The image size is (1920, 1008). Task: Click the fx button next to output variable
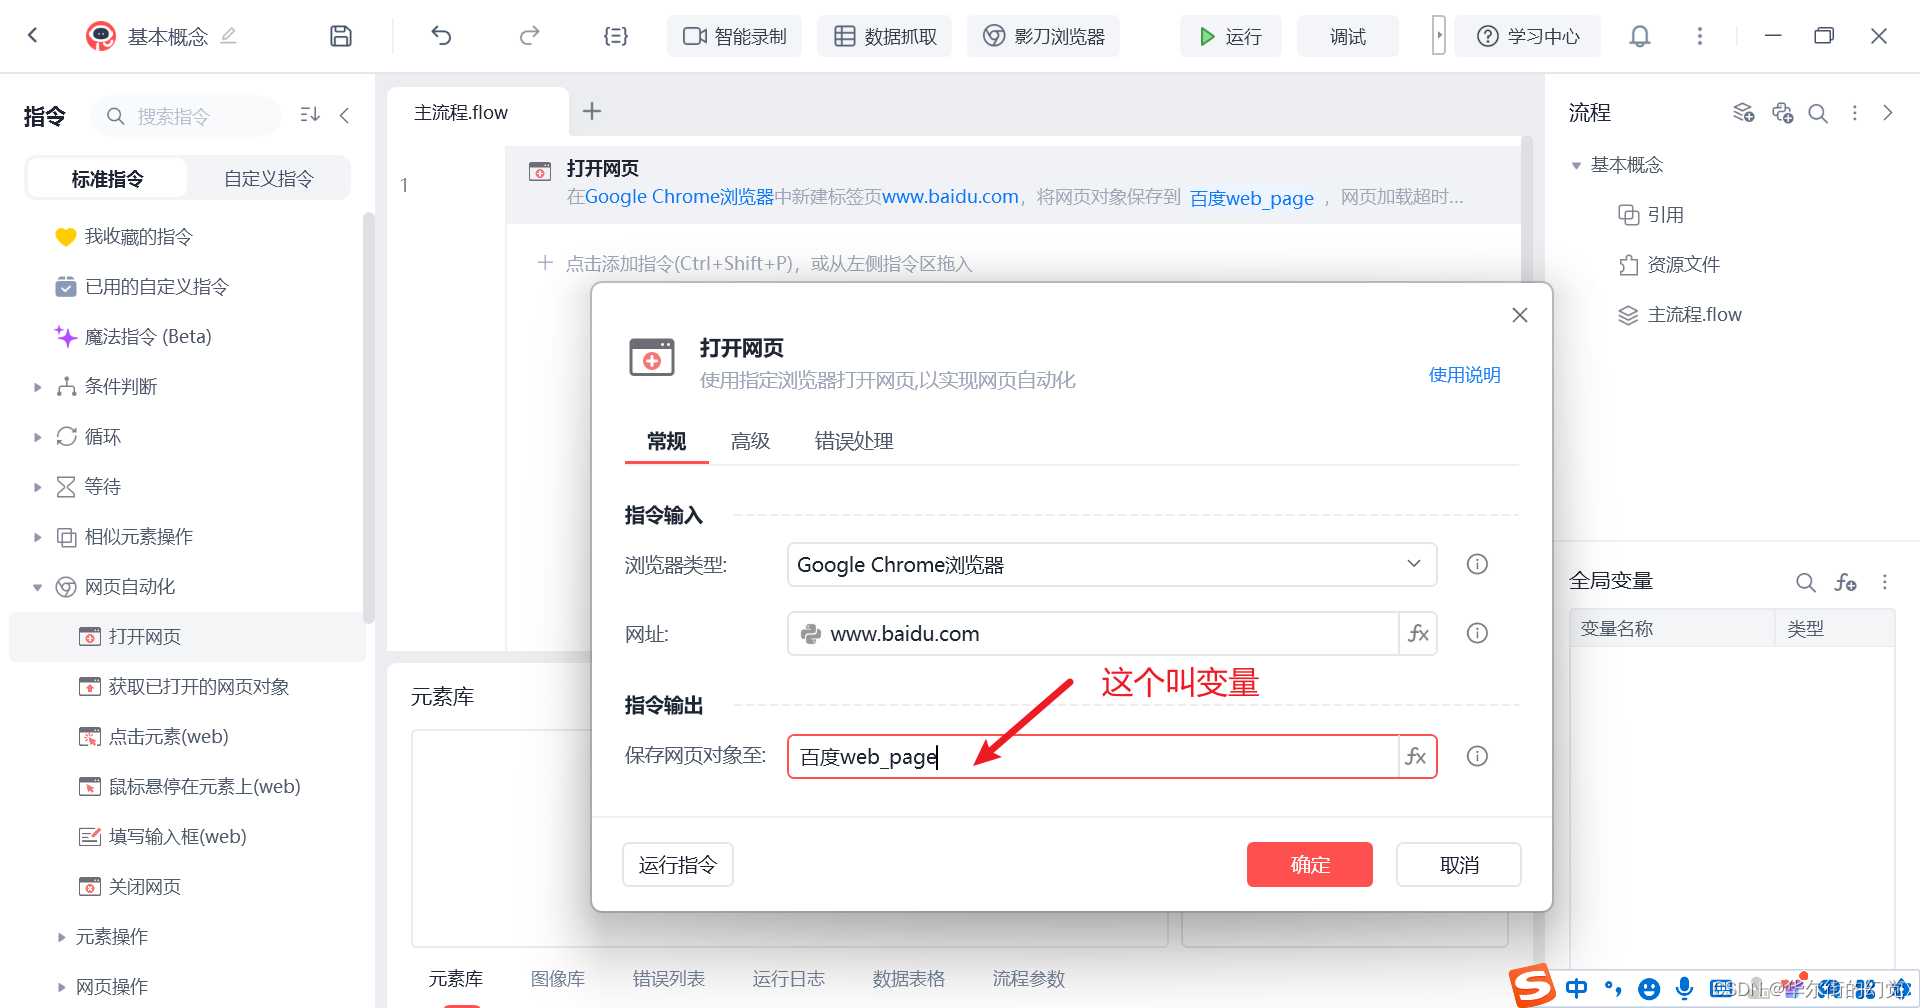click(1416, 756)
